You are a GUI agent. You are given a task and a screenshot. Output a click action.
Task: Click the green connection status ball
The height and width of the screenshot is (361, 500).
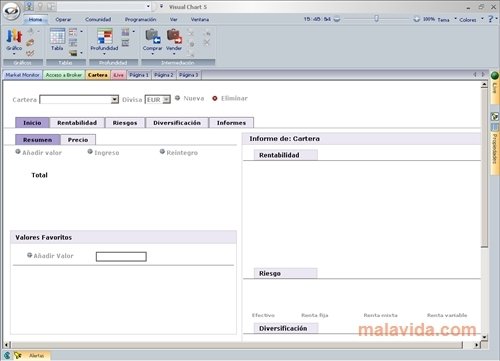495,75
